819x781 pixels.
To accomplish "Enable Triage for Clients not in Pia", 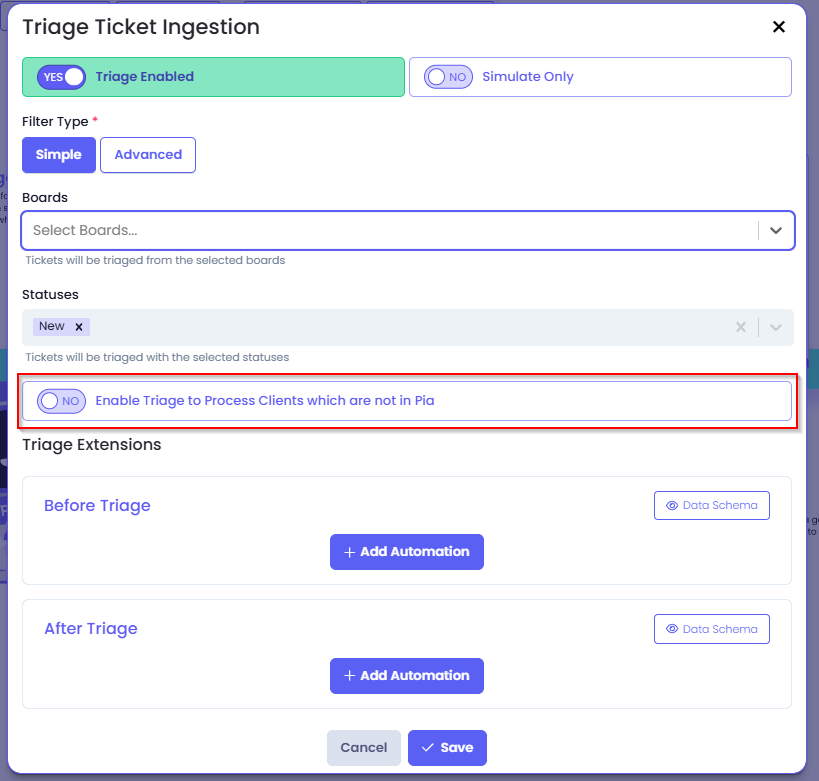I will [x=61, y=401].
